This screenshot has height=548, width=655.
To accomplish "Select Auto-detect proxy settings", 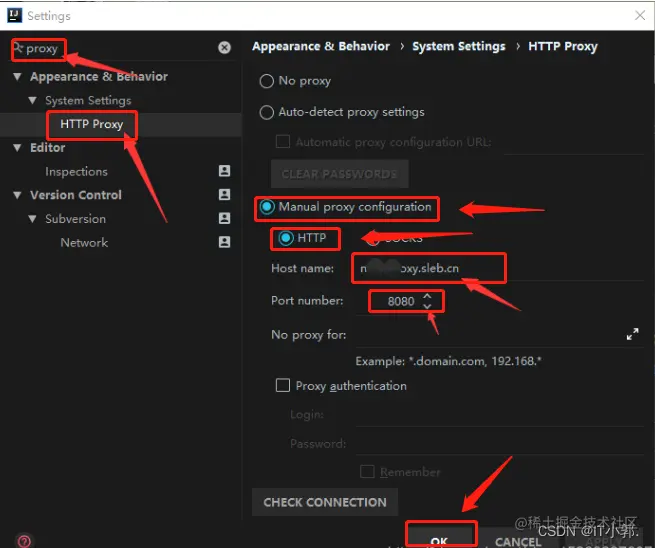I will tap(267, 112).
